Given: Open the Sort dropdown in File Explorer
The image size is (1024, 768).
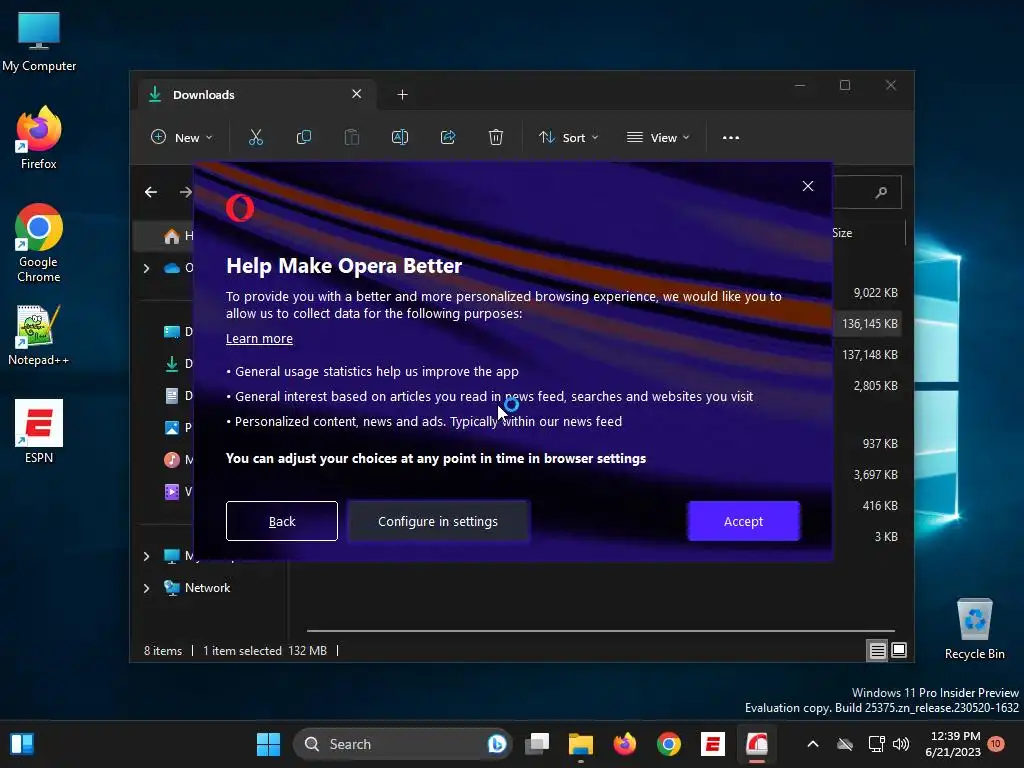Looking at the screenshot, I should 568,137.
